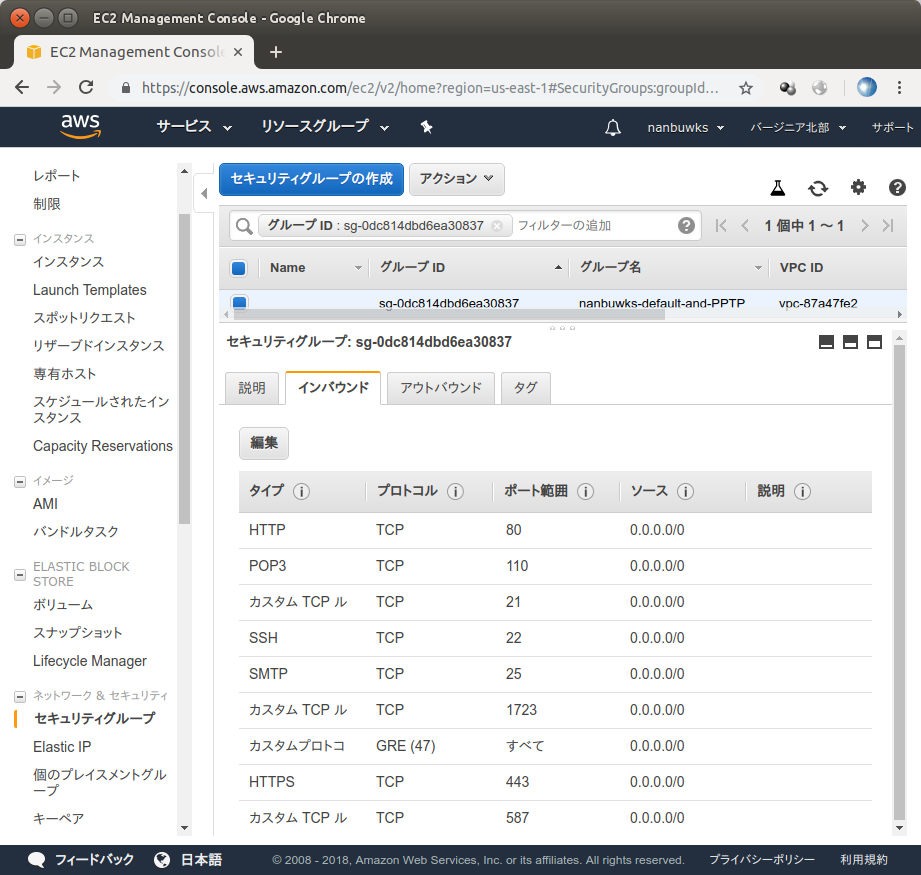Viewport: 921px width, 875px height.
Task: Open console settings via the gear icon
Action: 857,188
